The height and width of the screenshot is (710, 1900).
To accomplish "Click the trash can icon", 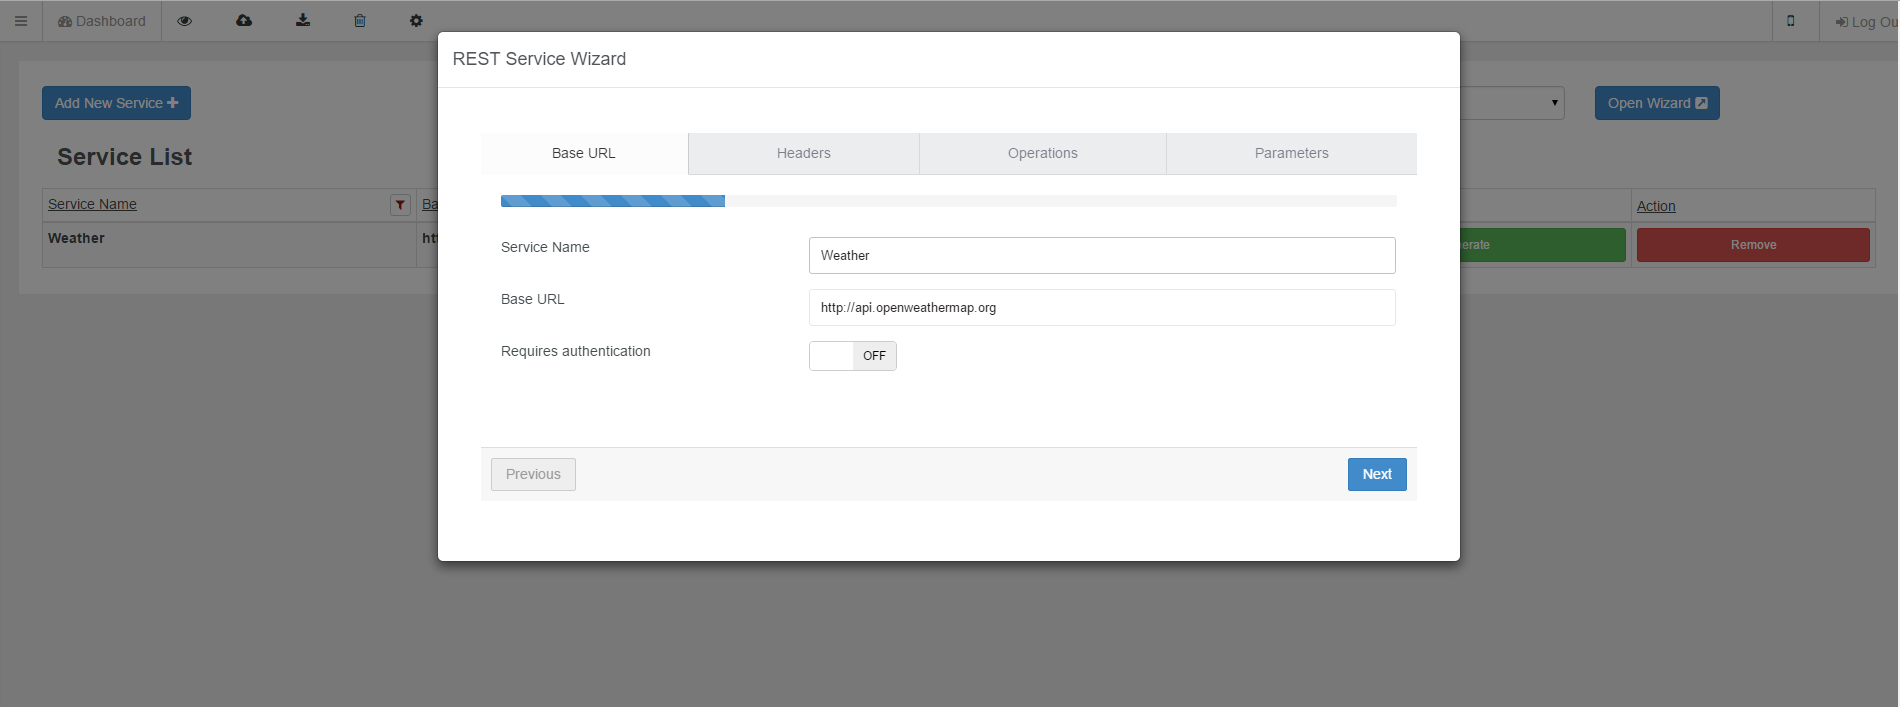I will (x=360, y=21).
